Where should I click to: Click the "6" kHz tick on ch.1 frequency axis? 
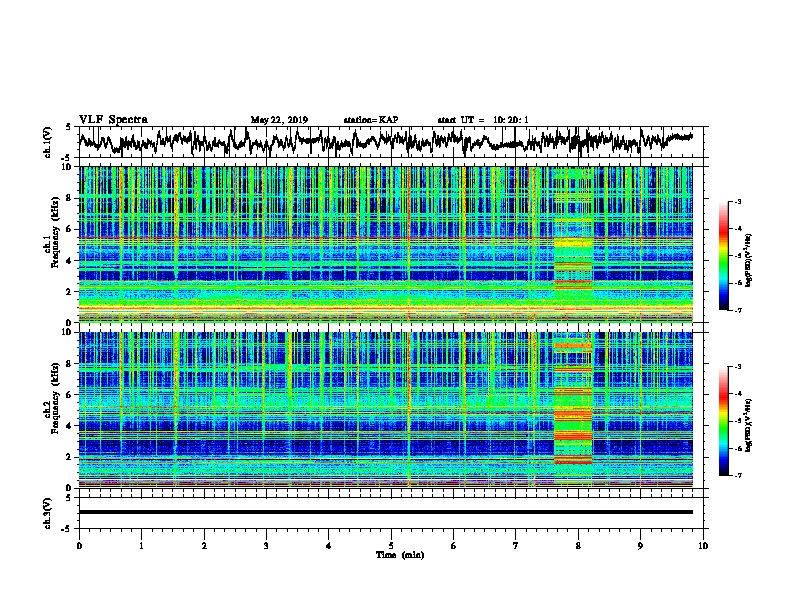click(x=70, y=229)
